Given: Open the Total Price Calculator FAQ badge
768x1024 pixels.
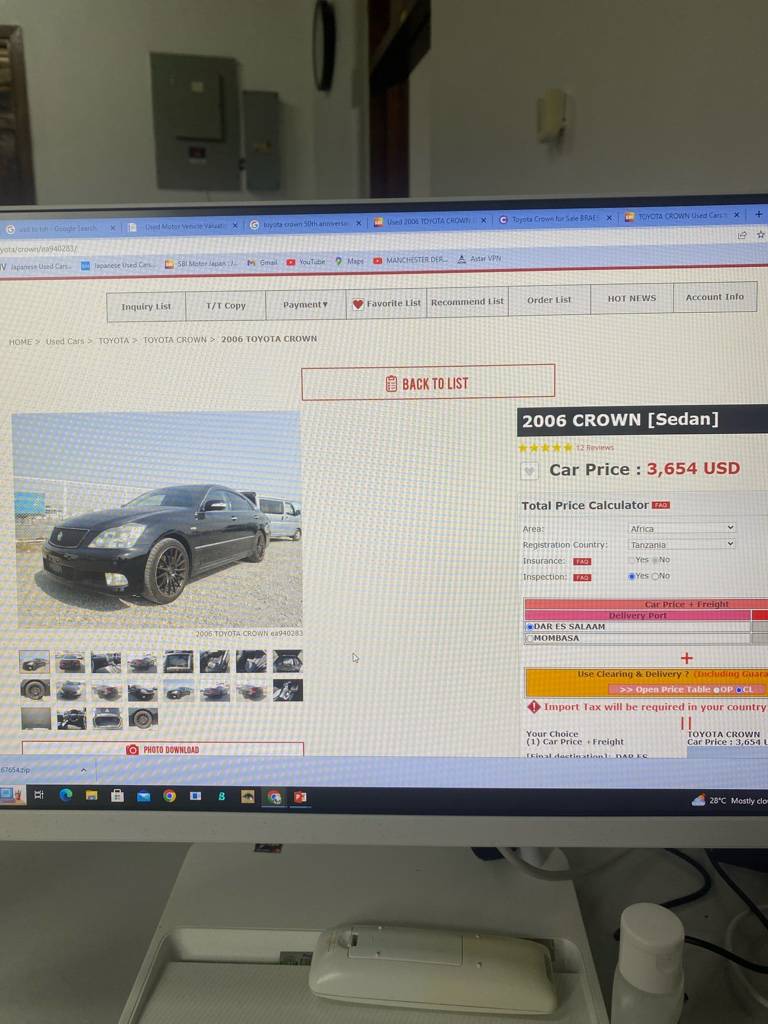Looking at the screenshot, I should (661, 505).
